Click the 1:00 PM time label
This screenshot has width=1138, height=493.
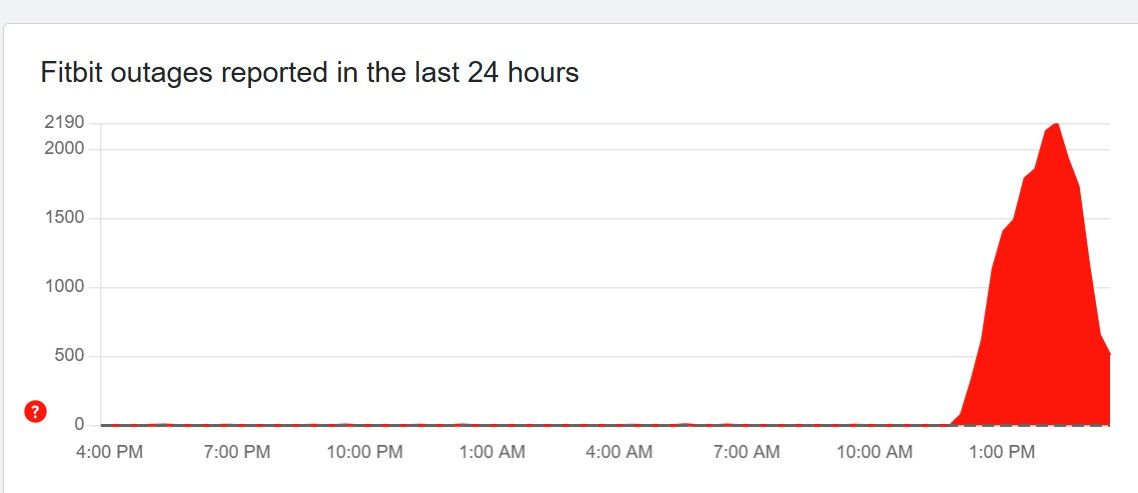click(1001, 453)
